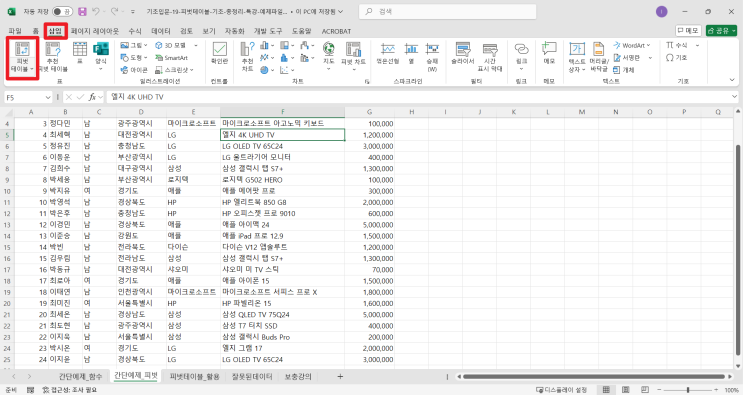Toggle AutoSave (자동 저장) switch

(x=63, y=11)
